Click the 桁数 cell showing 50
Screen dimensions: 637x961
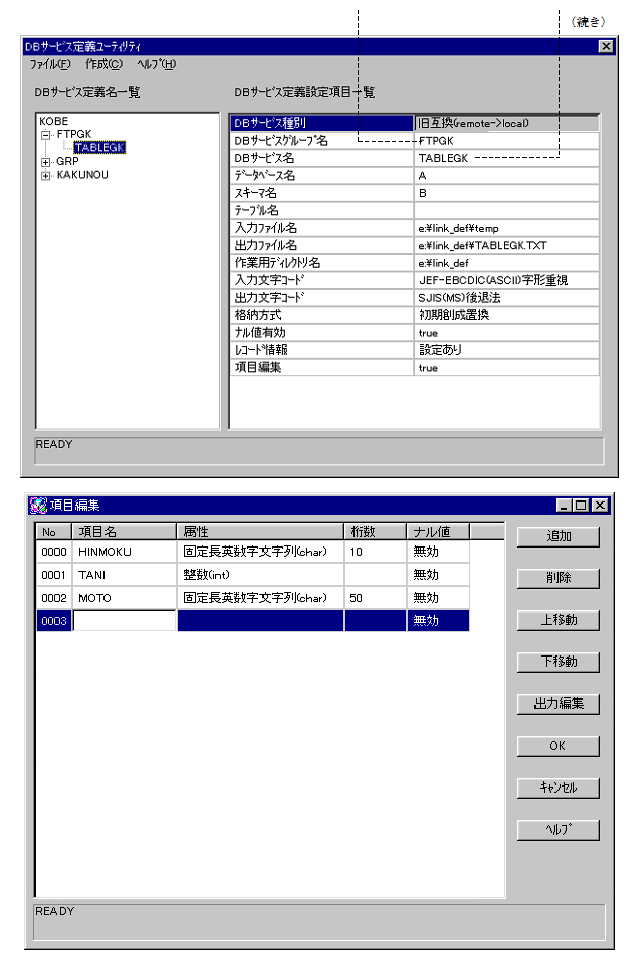click(x=375, y=598)
